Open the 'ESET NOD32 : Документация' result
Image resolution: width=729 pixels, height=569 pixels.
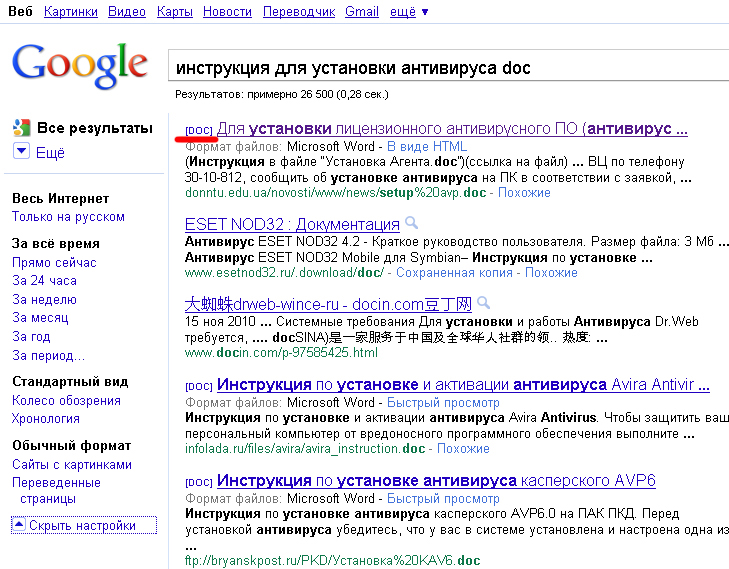coord(292,225)
